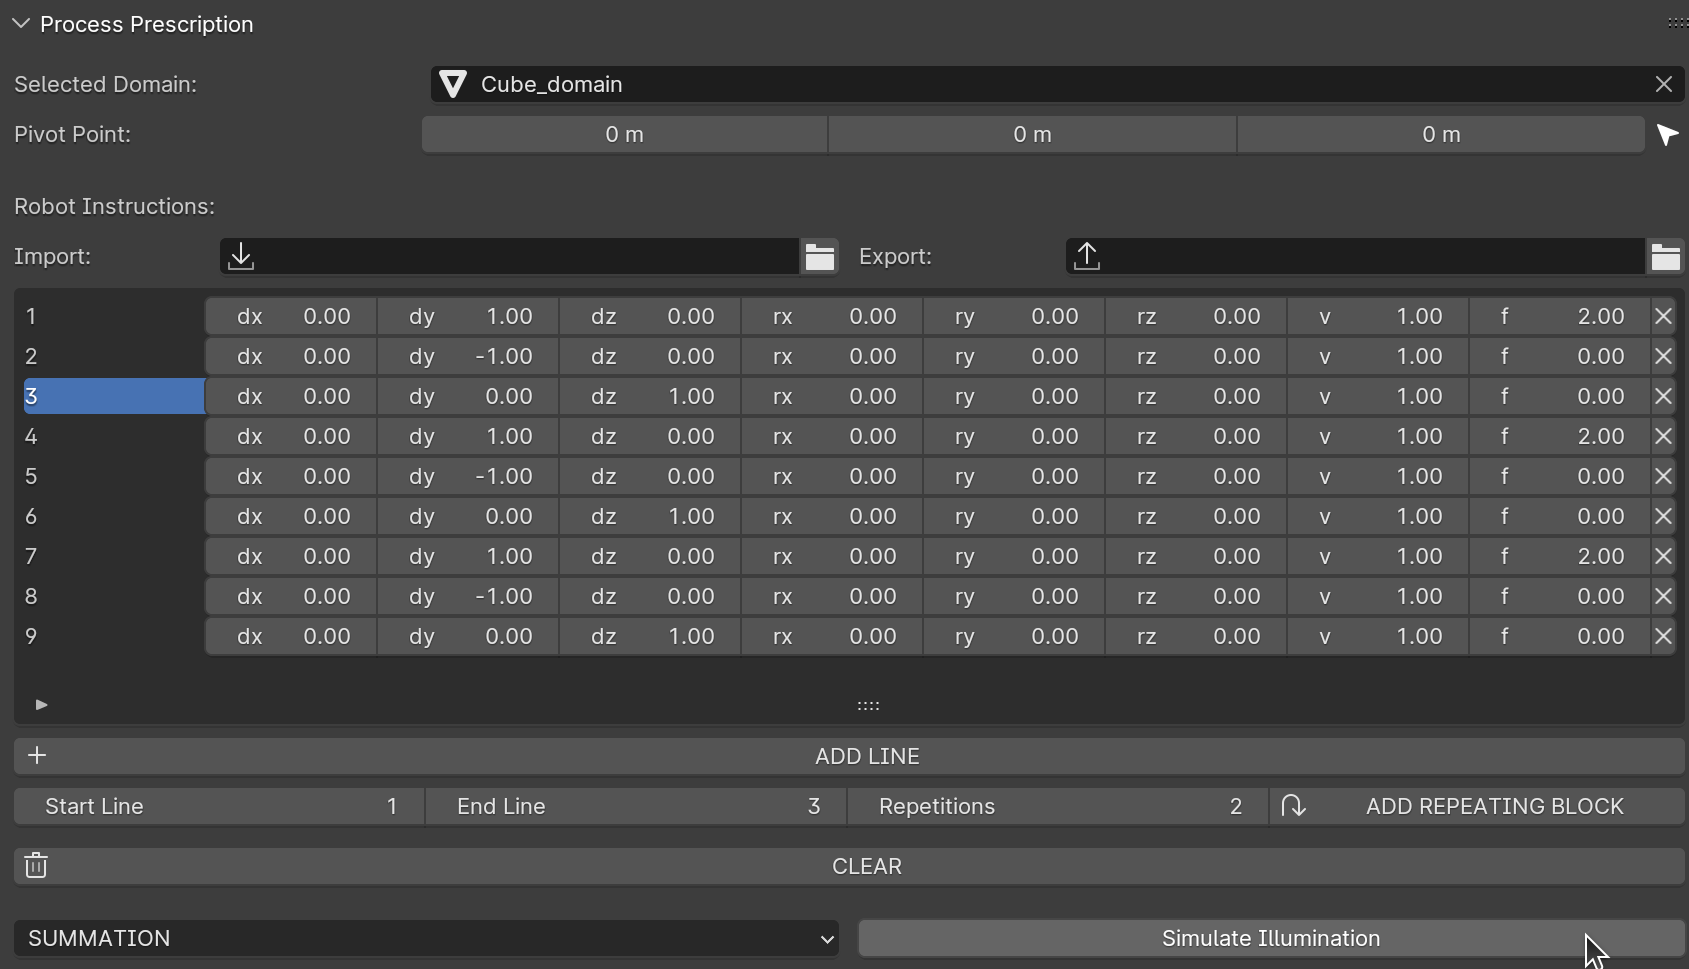Remove instruction line 9
1689x969 pixels.
(1663, 637)
